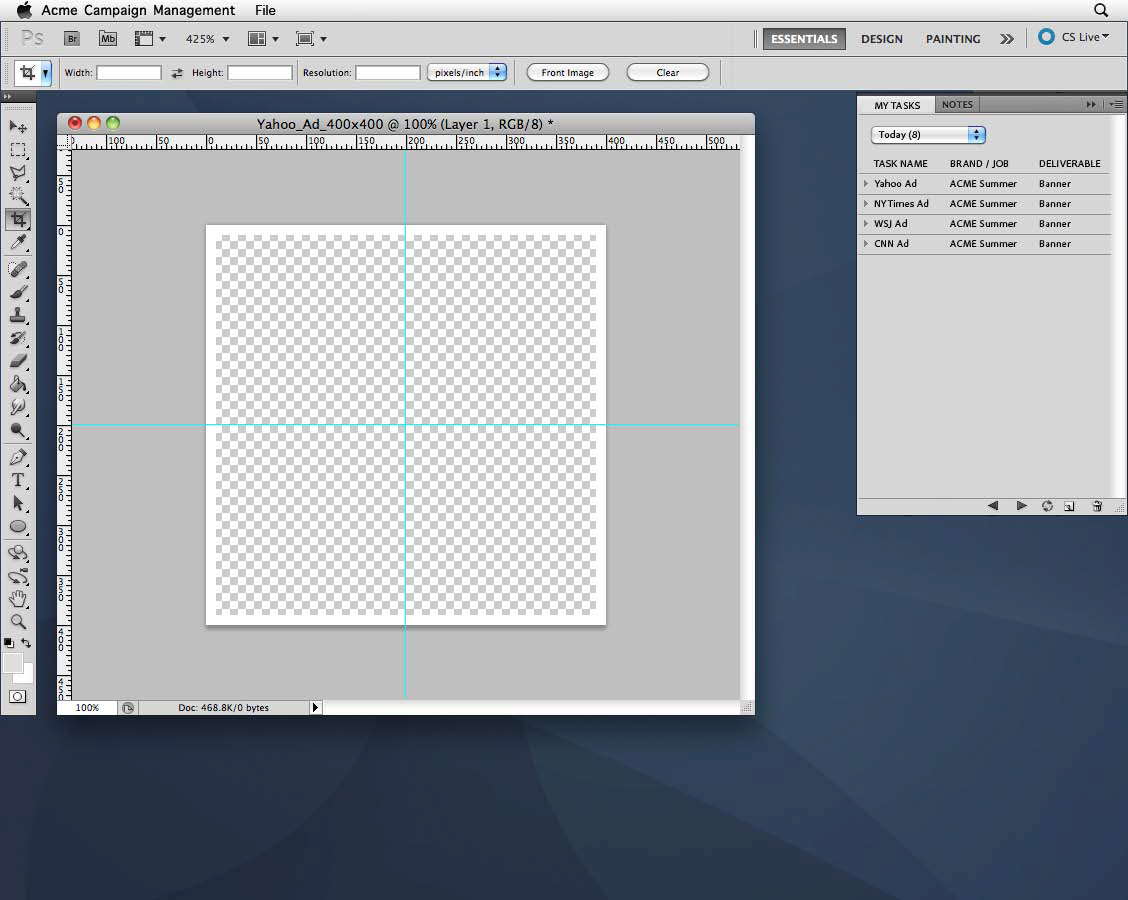1128x900 pixels.
Task: Go to next item in tasks panel
Action: click(x=1021, y=506)
